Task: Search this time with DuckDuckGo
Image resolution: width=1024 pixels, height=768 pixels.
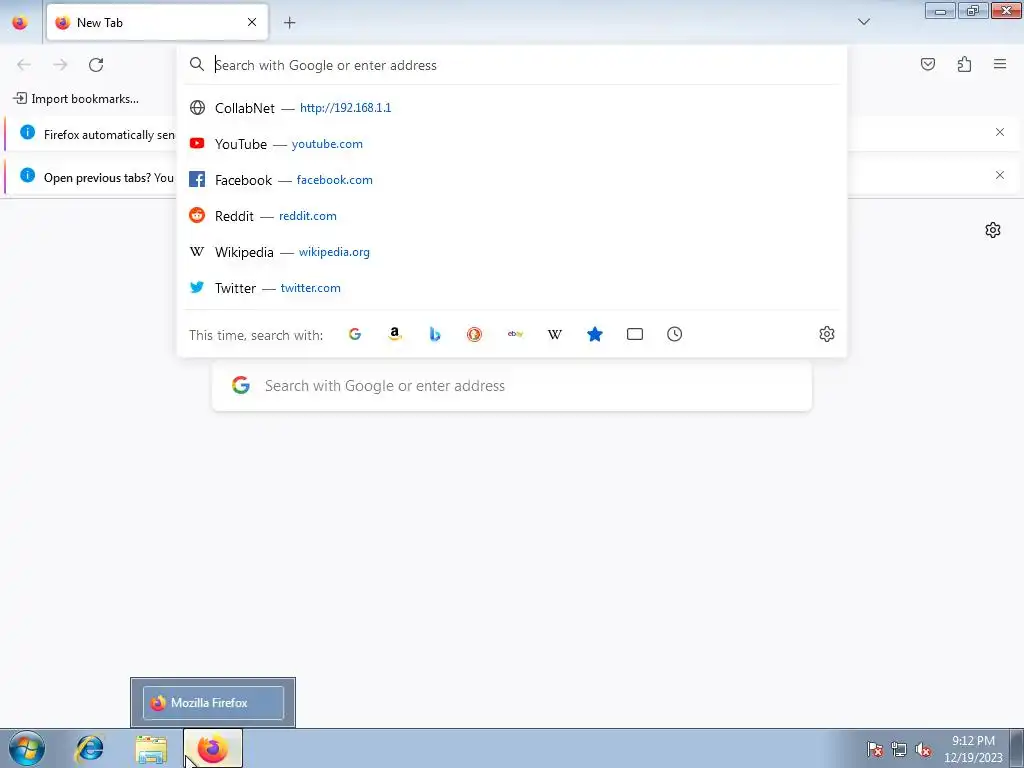Action: 475,334
